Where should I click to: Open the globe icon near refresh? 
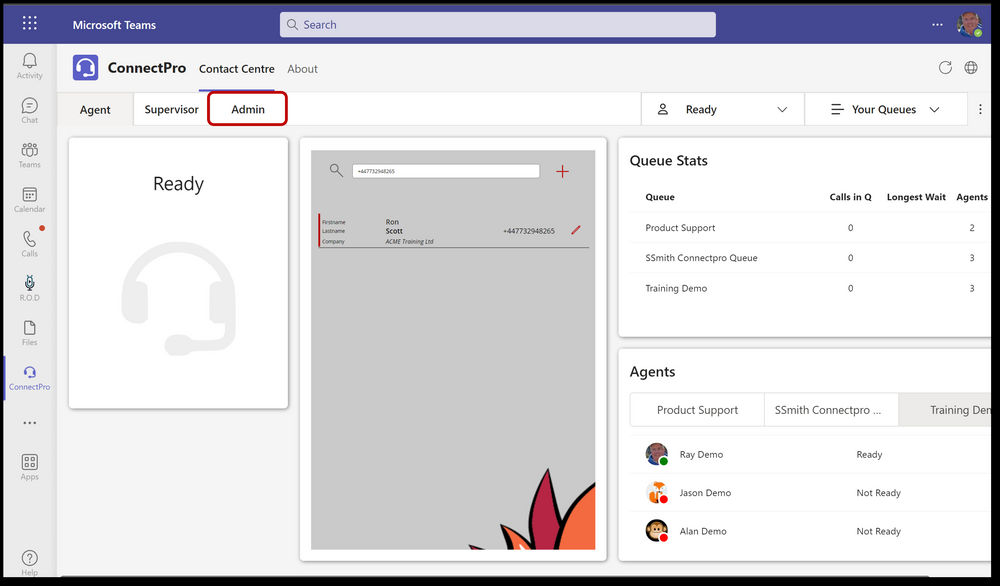click(x=969, y=67)
